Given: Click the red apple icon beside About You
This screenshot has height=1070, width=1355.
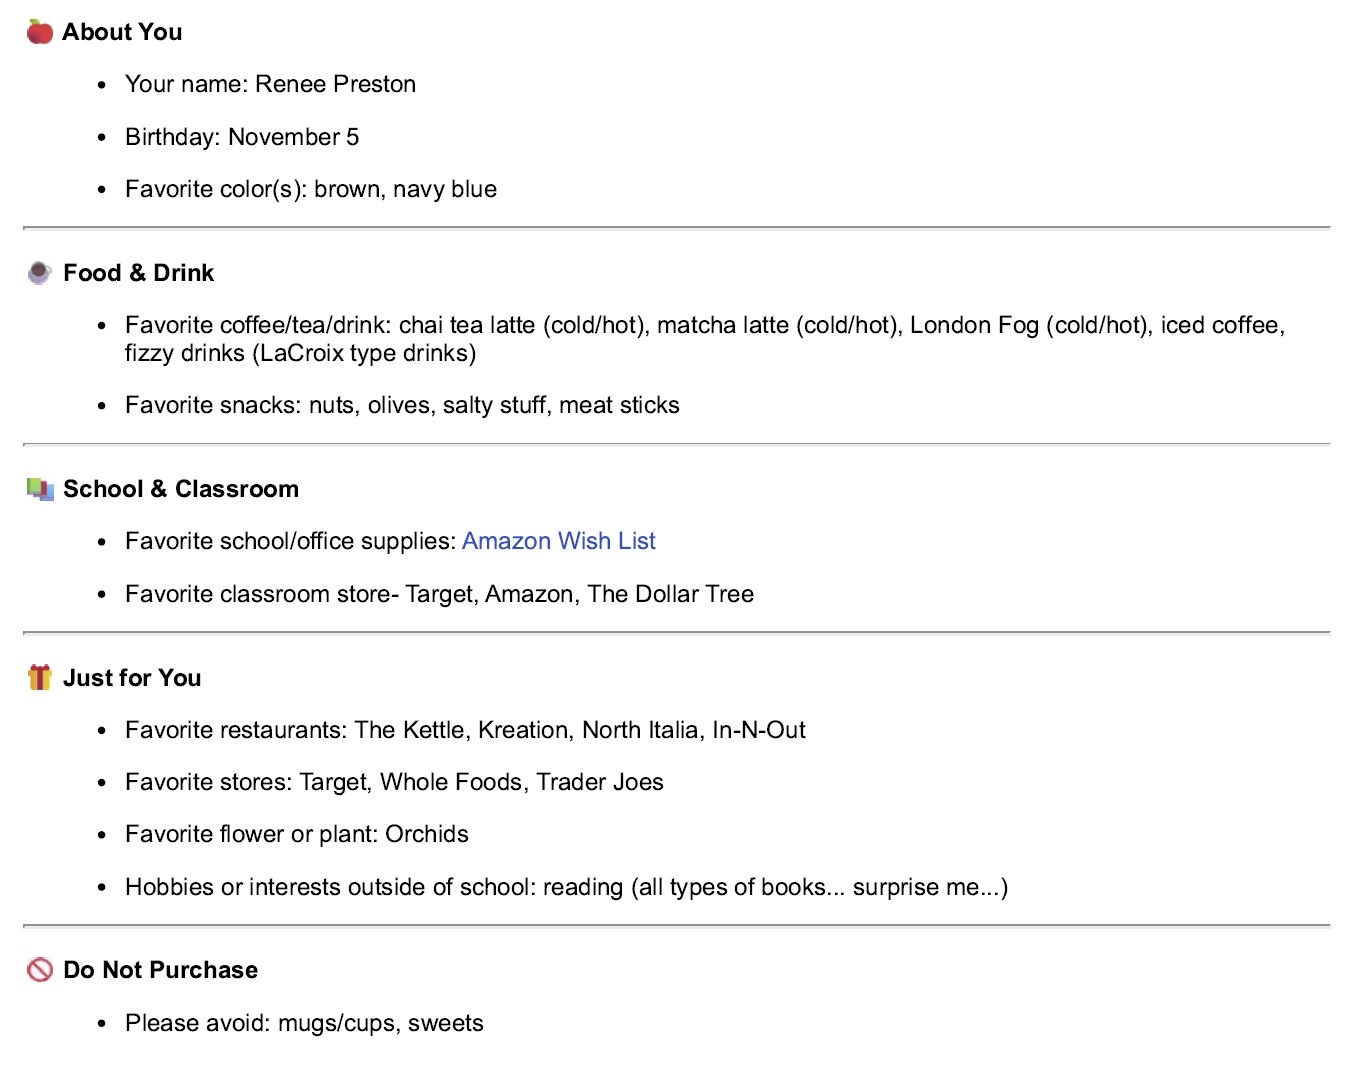Looking at the screenshot, I should click(x=40, y=32).
